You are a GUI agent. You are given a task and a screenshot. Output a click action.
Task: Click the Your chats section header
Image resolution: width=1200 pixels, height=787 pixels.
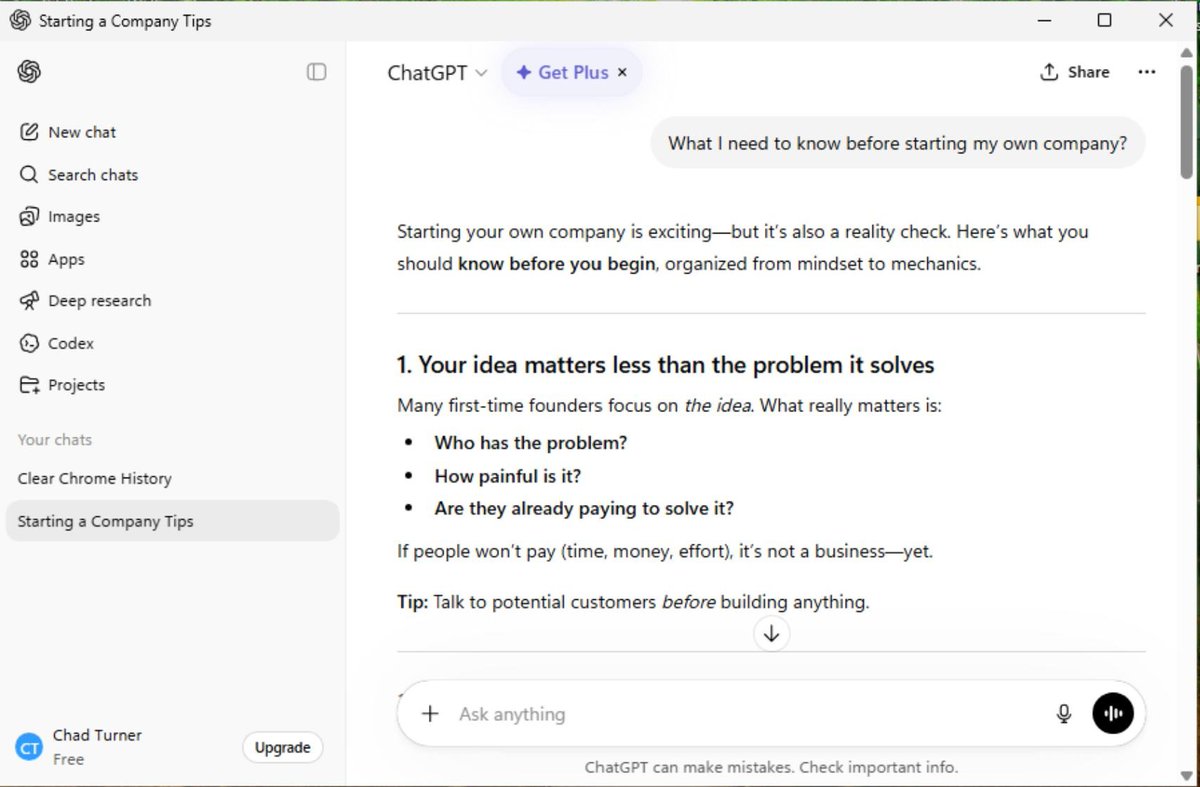(55, 440)
